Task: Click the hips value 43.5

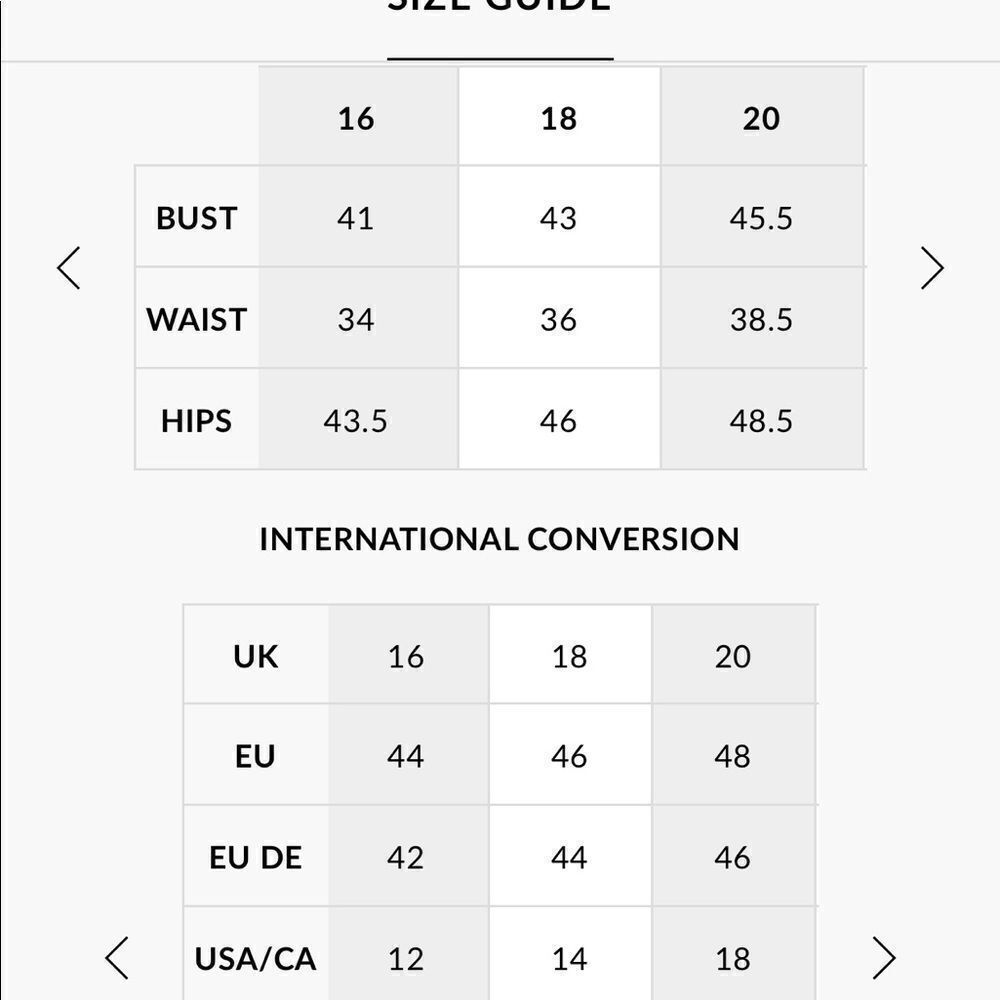Action: click(x=358, y=420)
